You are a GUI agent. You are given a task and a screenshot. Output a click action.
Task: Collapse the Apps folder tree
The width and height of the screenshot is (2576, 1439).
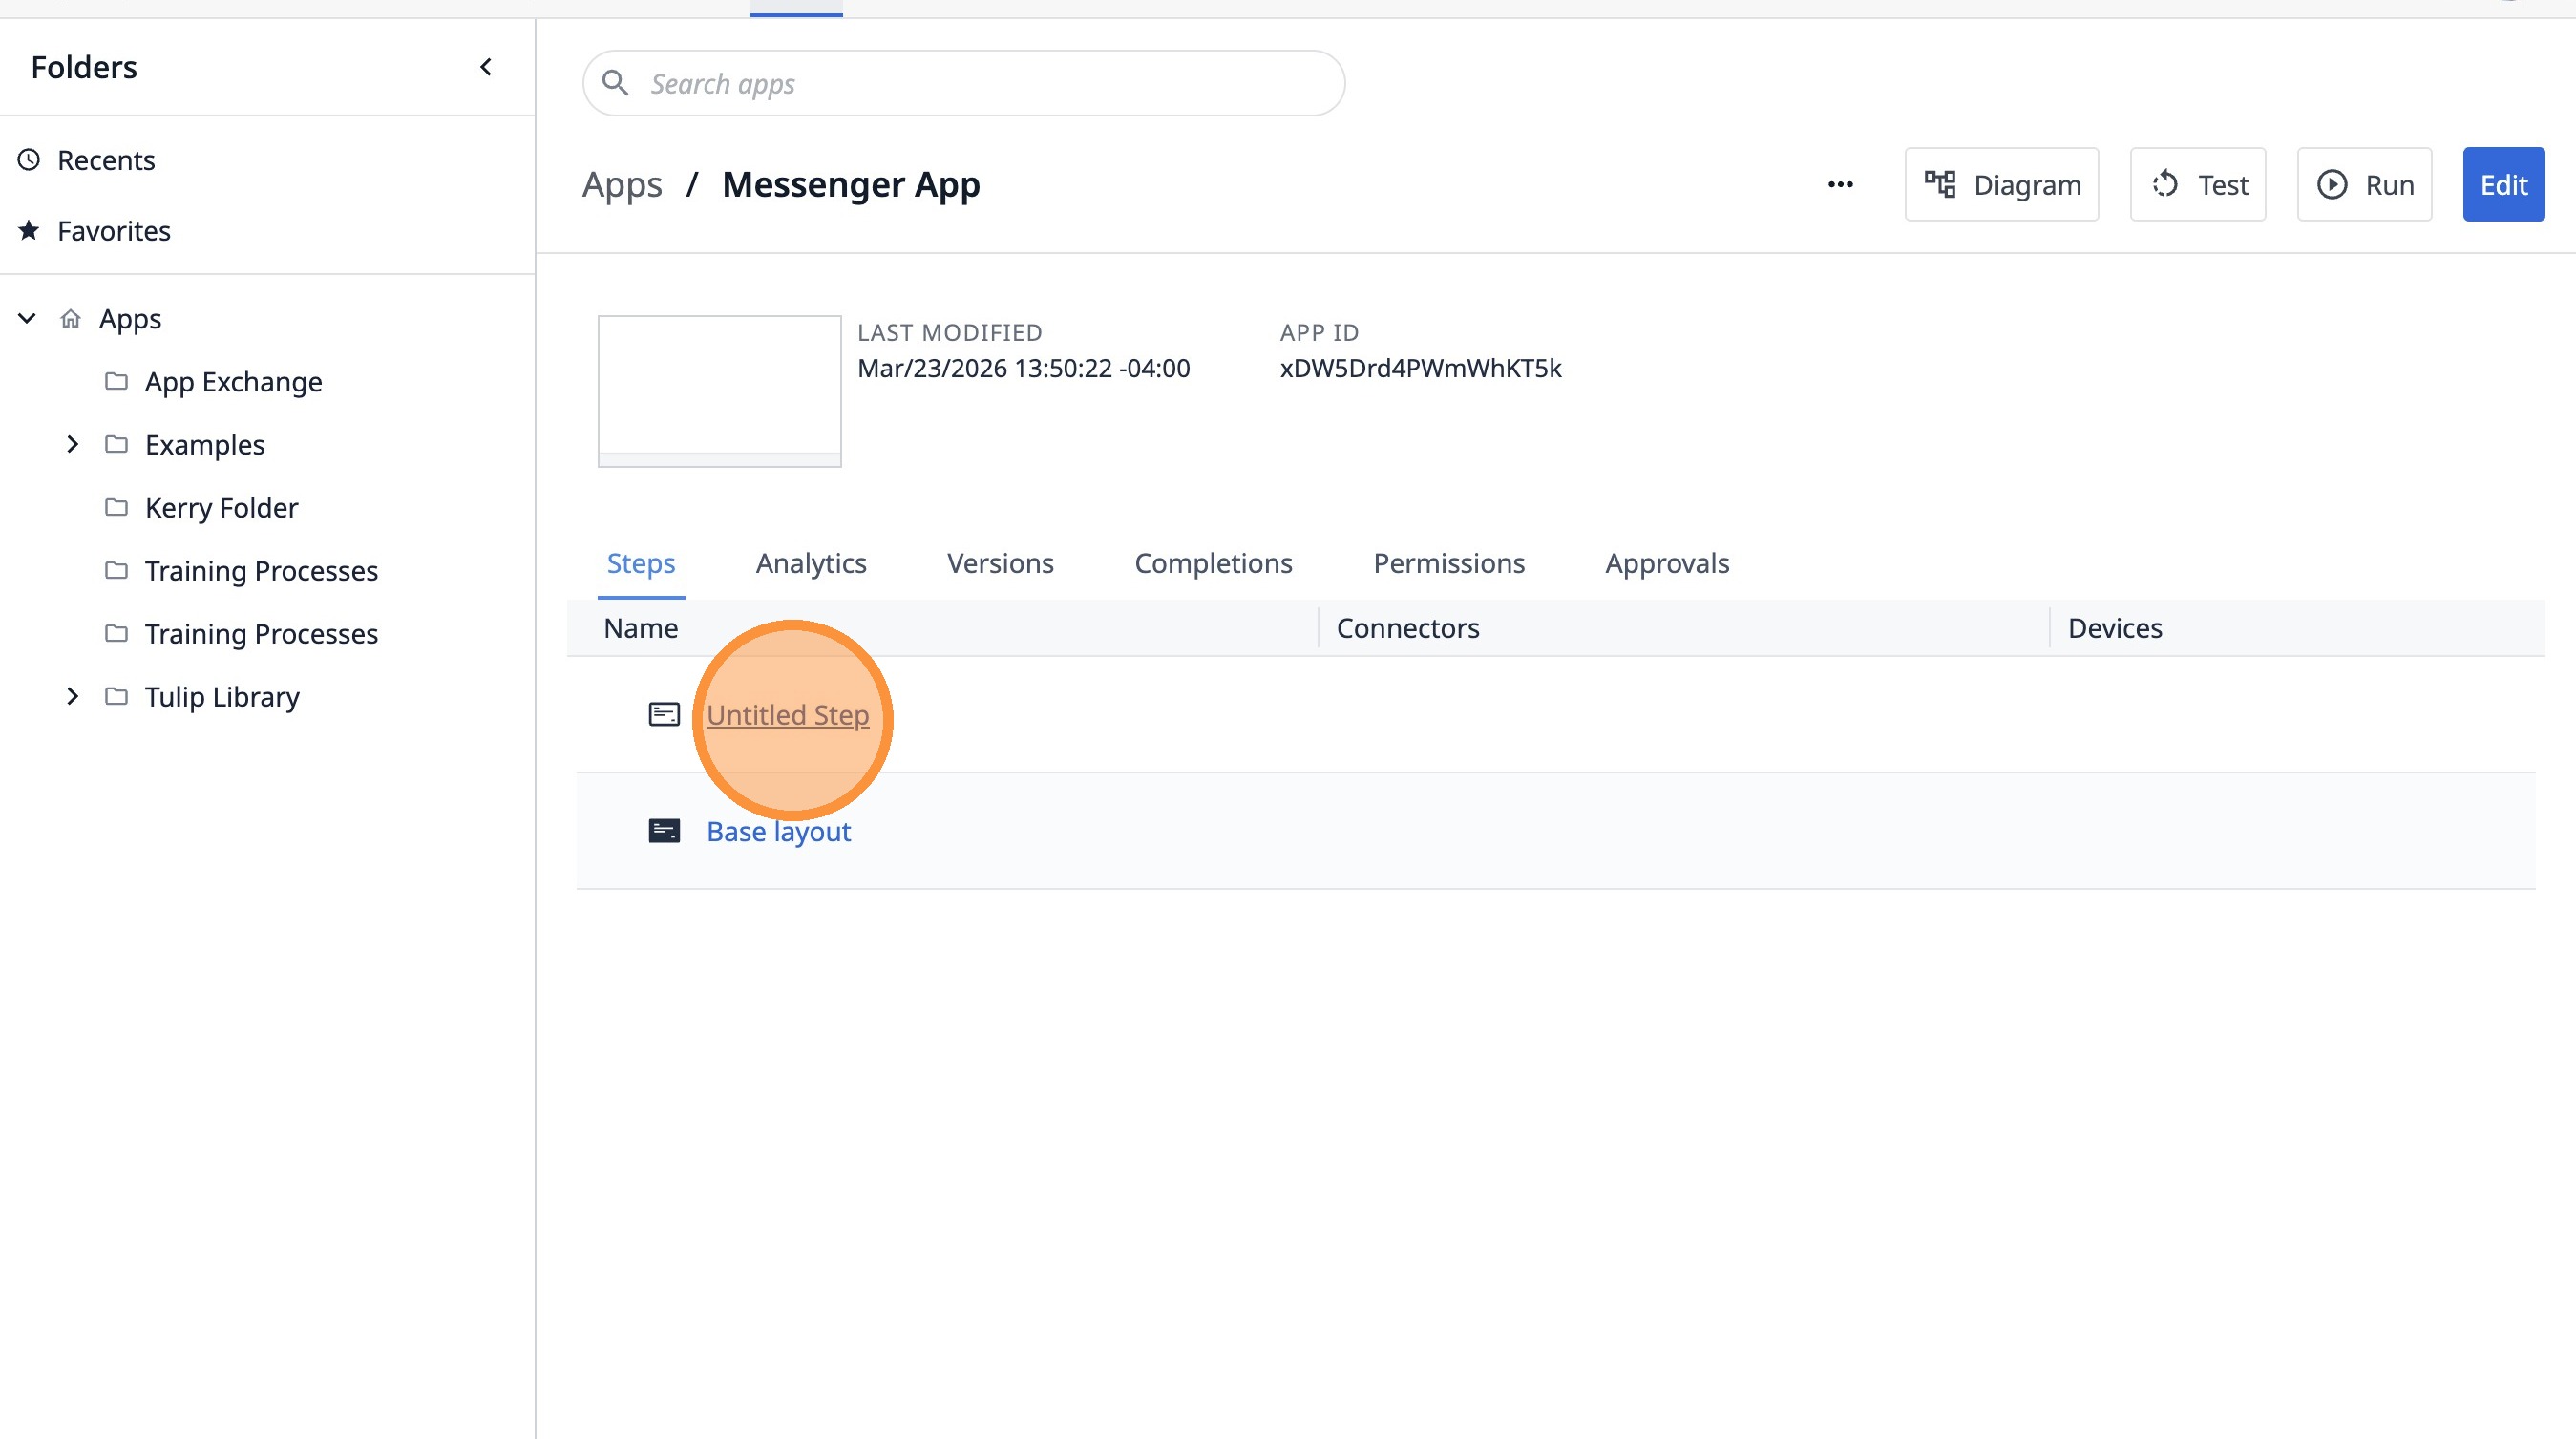(27, 319)
